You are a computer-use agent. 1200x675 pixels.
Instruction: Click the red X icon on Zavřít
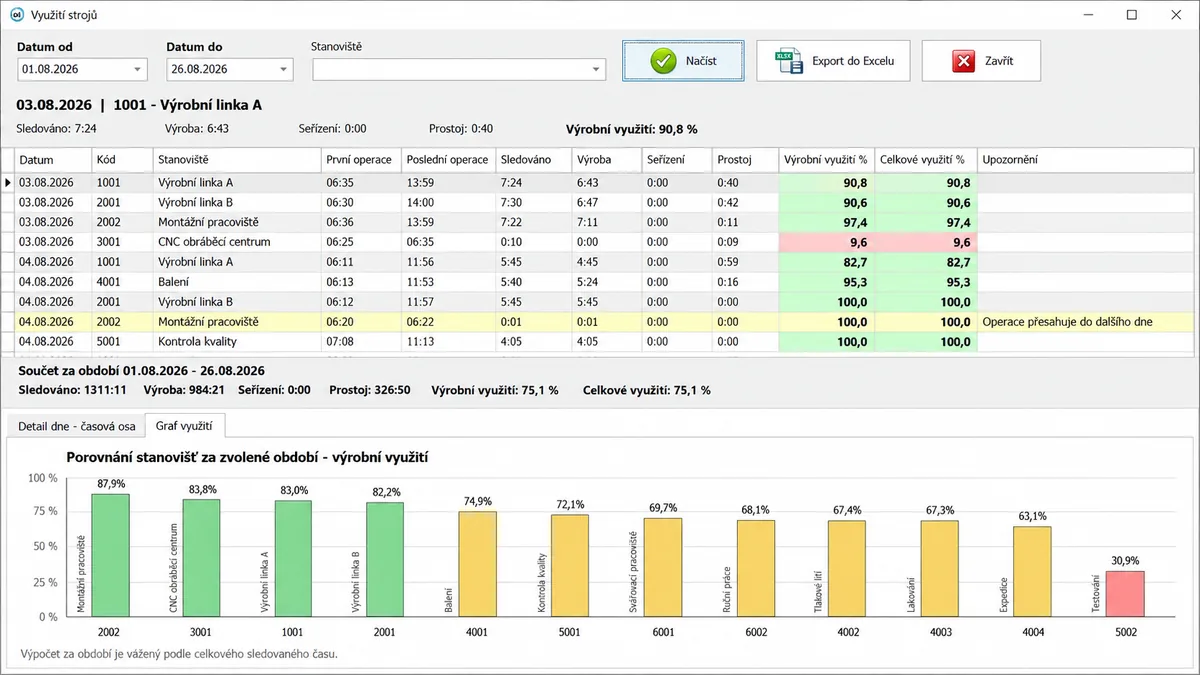coord(963,61)
